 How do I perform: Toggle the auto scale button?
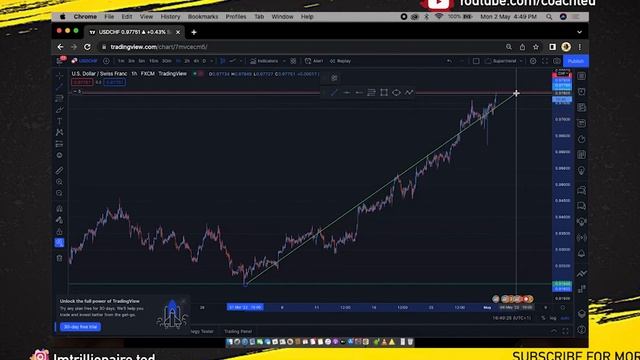565,318
